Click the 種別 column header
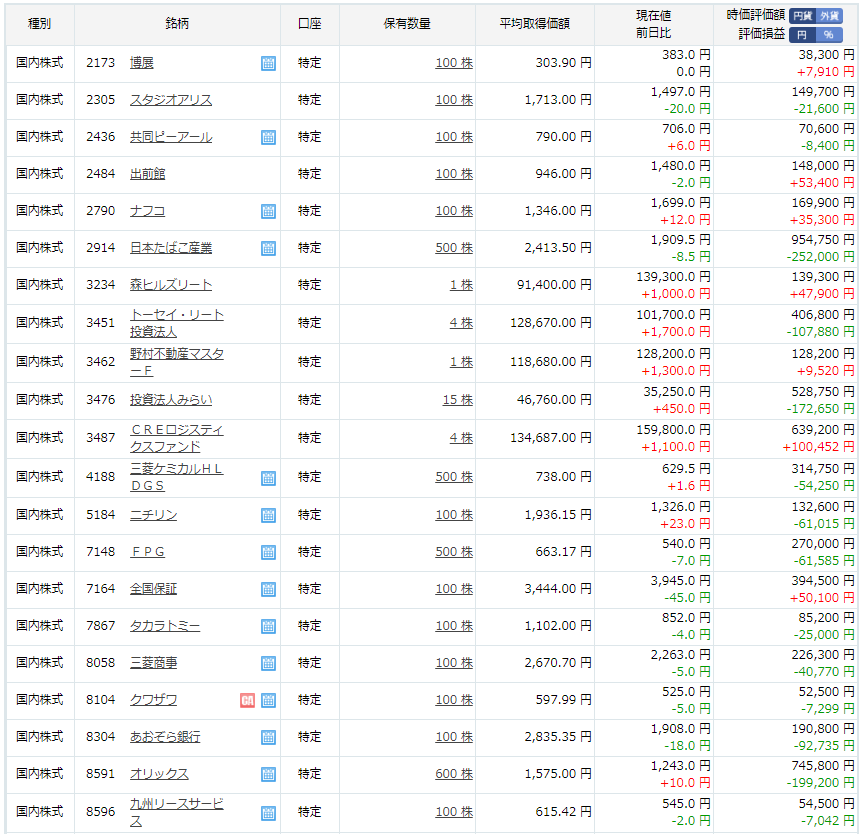This screenshot has width=862, height=834. click(40, 24)
